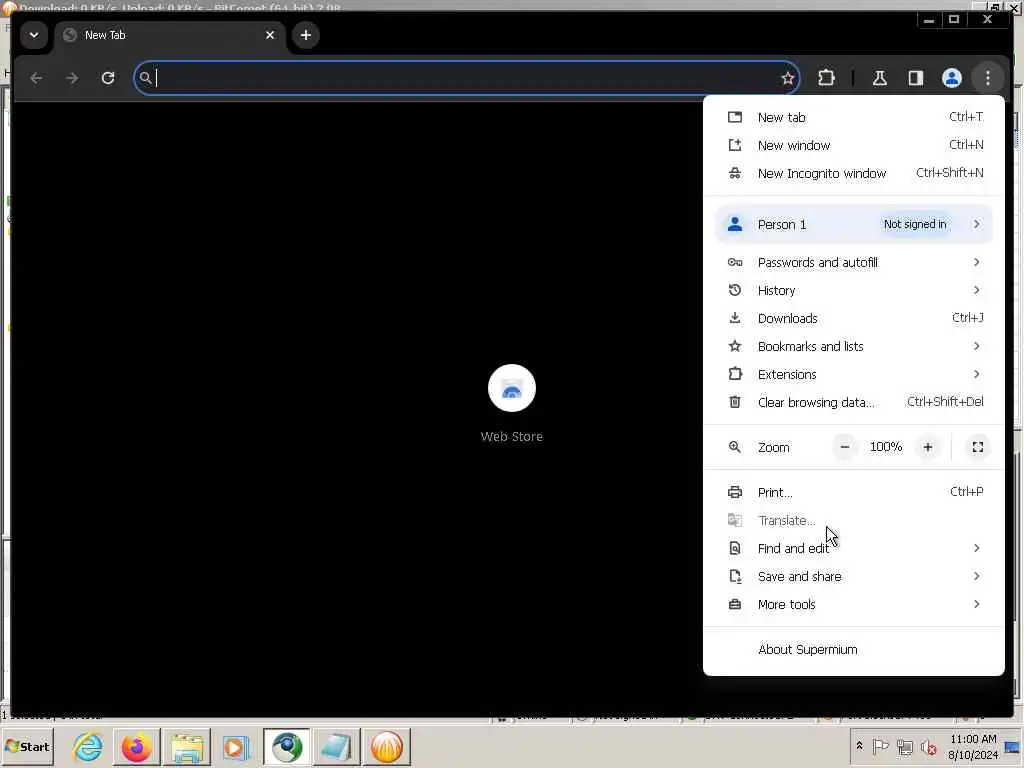Close the New Tab tab
Screen dimensions: 1024x768
click(270, 35)
